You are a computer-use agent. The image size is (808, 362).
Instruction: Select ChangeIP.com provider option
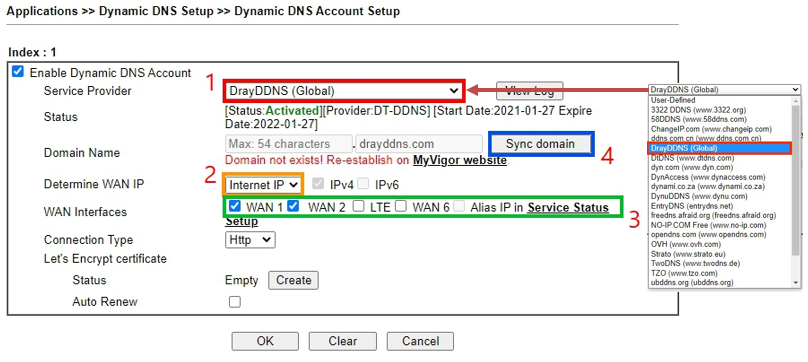click(x=711, y=129)
